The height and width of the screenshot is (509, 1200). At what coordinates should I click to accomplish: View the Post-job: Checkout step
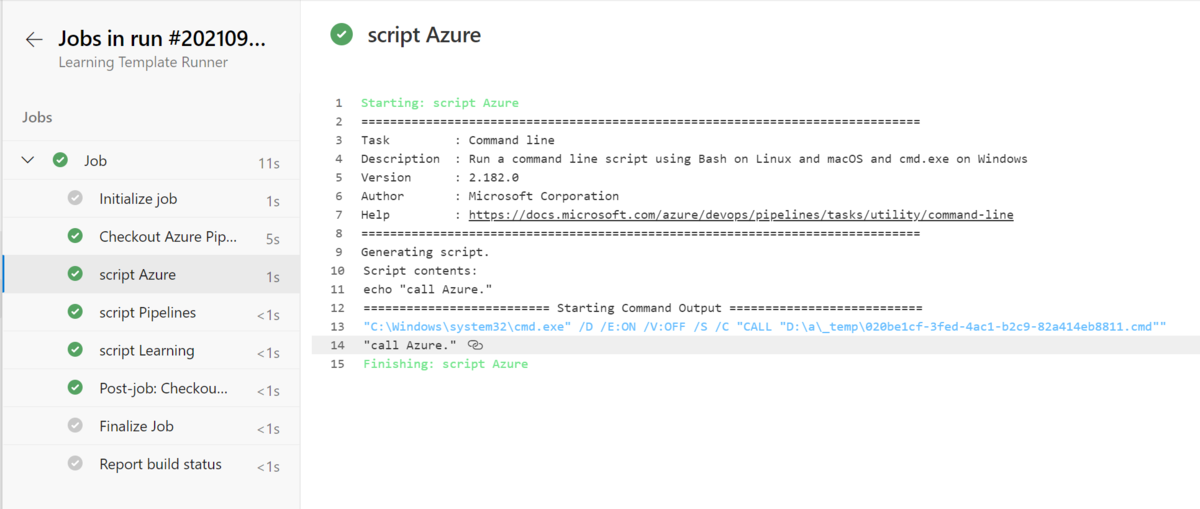150,389
